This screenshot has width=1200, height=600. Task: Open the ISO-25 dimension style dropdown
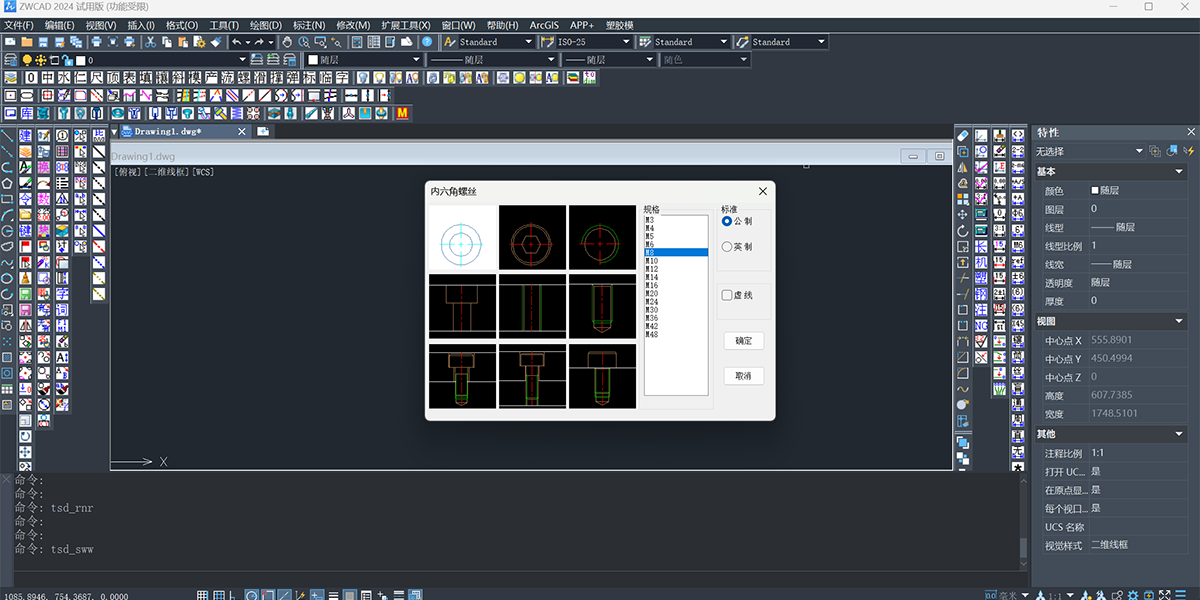pyautogui.click(x=586, y=42)
